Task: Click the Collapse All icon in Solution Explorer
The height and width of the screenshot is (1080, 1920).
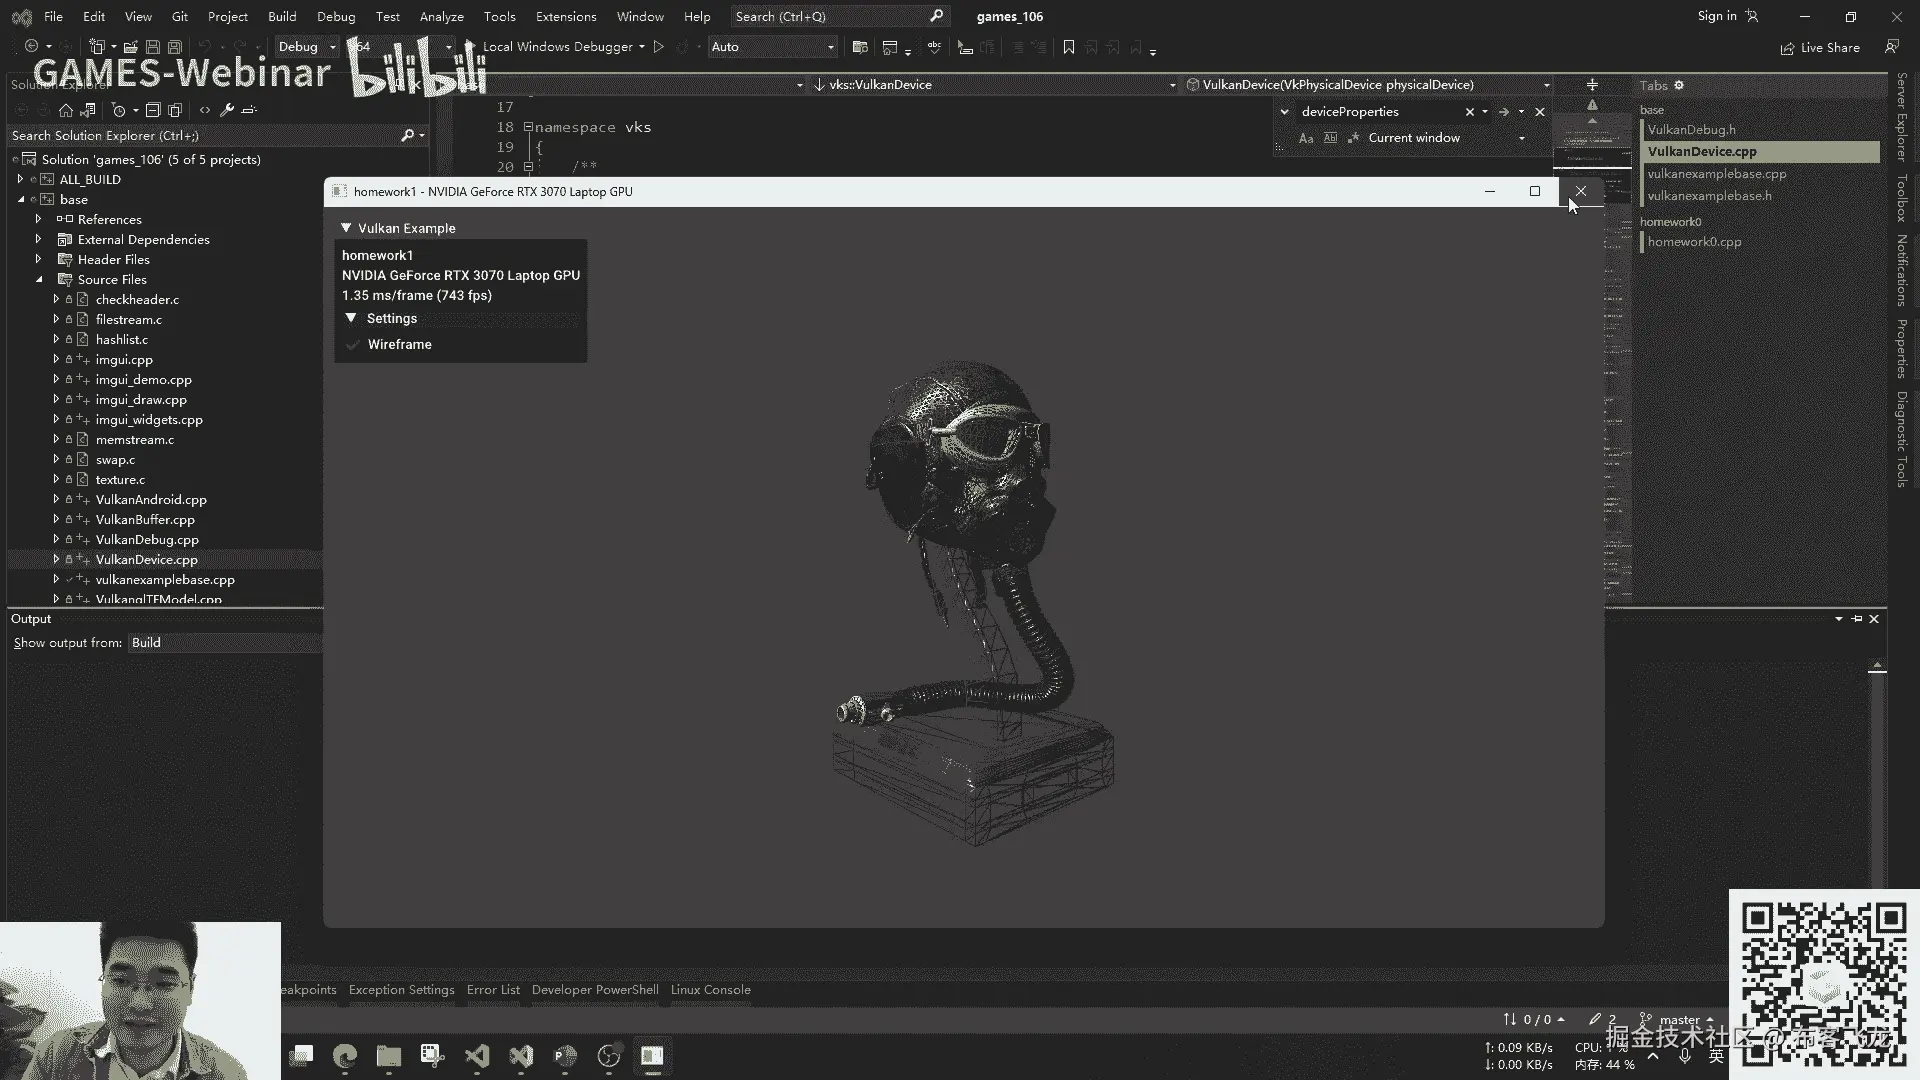Action: click(153, 110)
